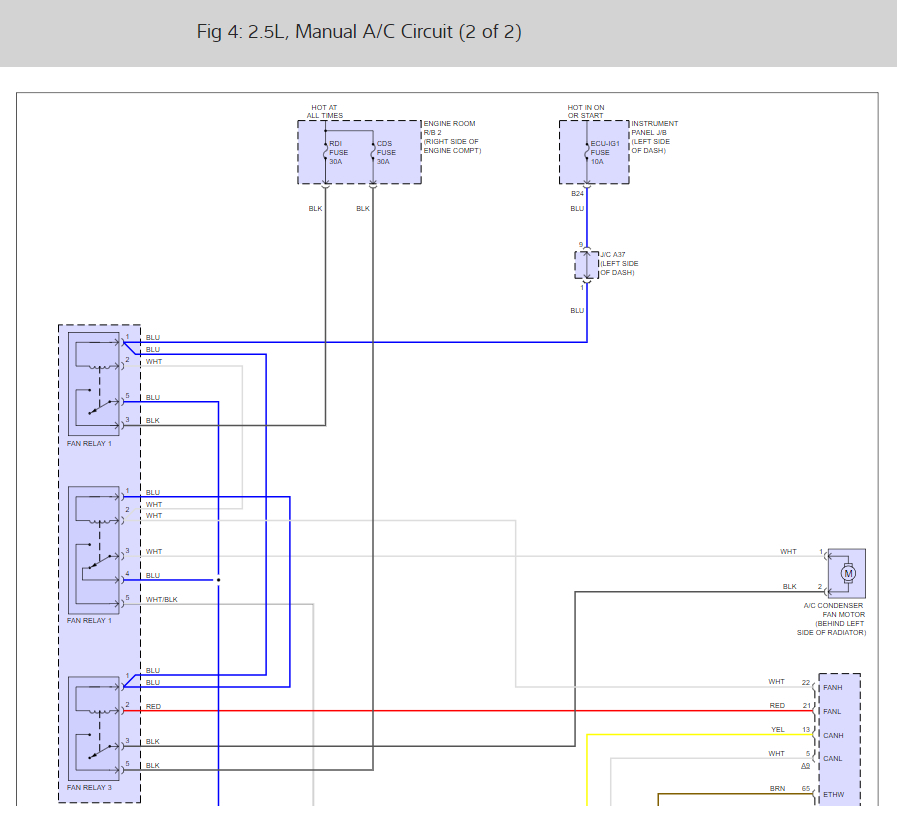Click the FANL terminal label
Image resolution: width=897 pixels, height=820 pixels.
[x=832, y=711]
